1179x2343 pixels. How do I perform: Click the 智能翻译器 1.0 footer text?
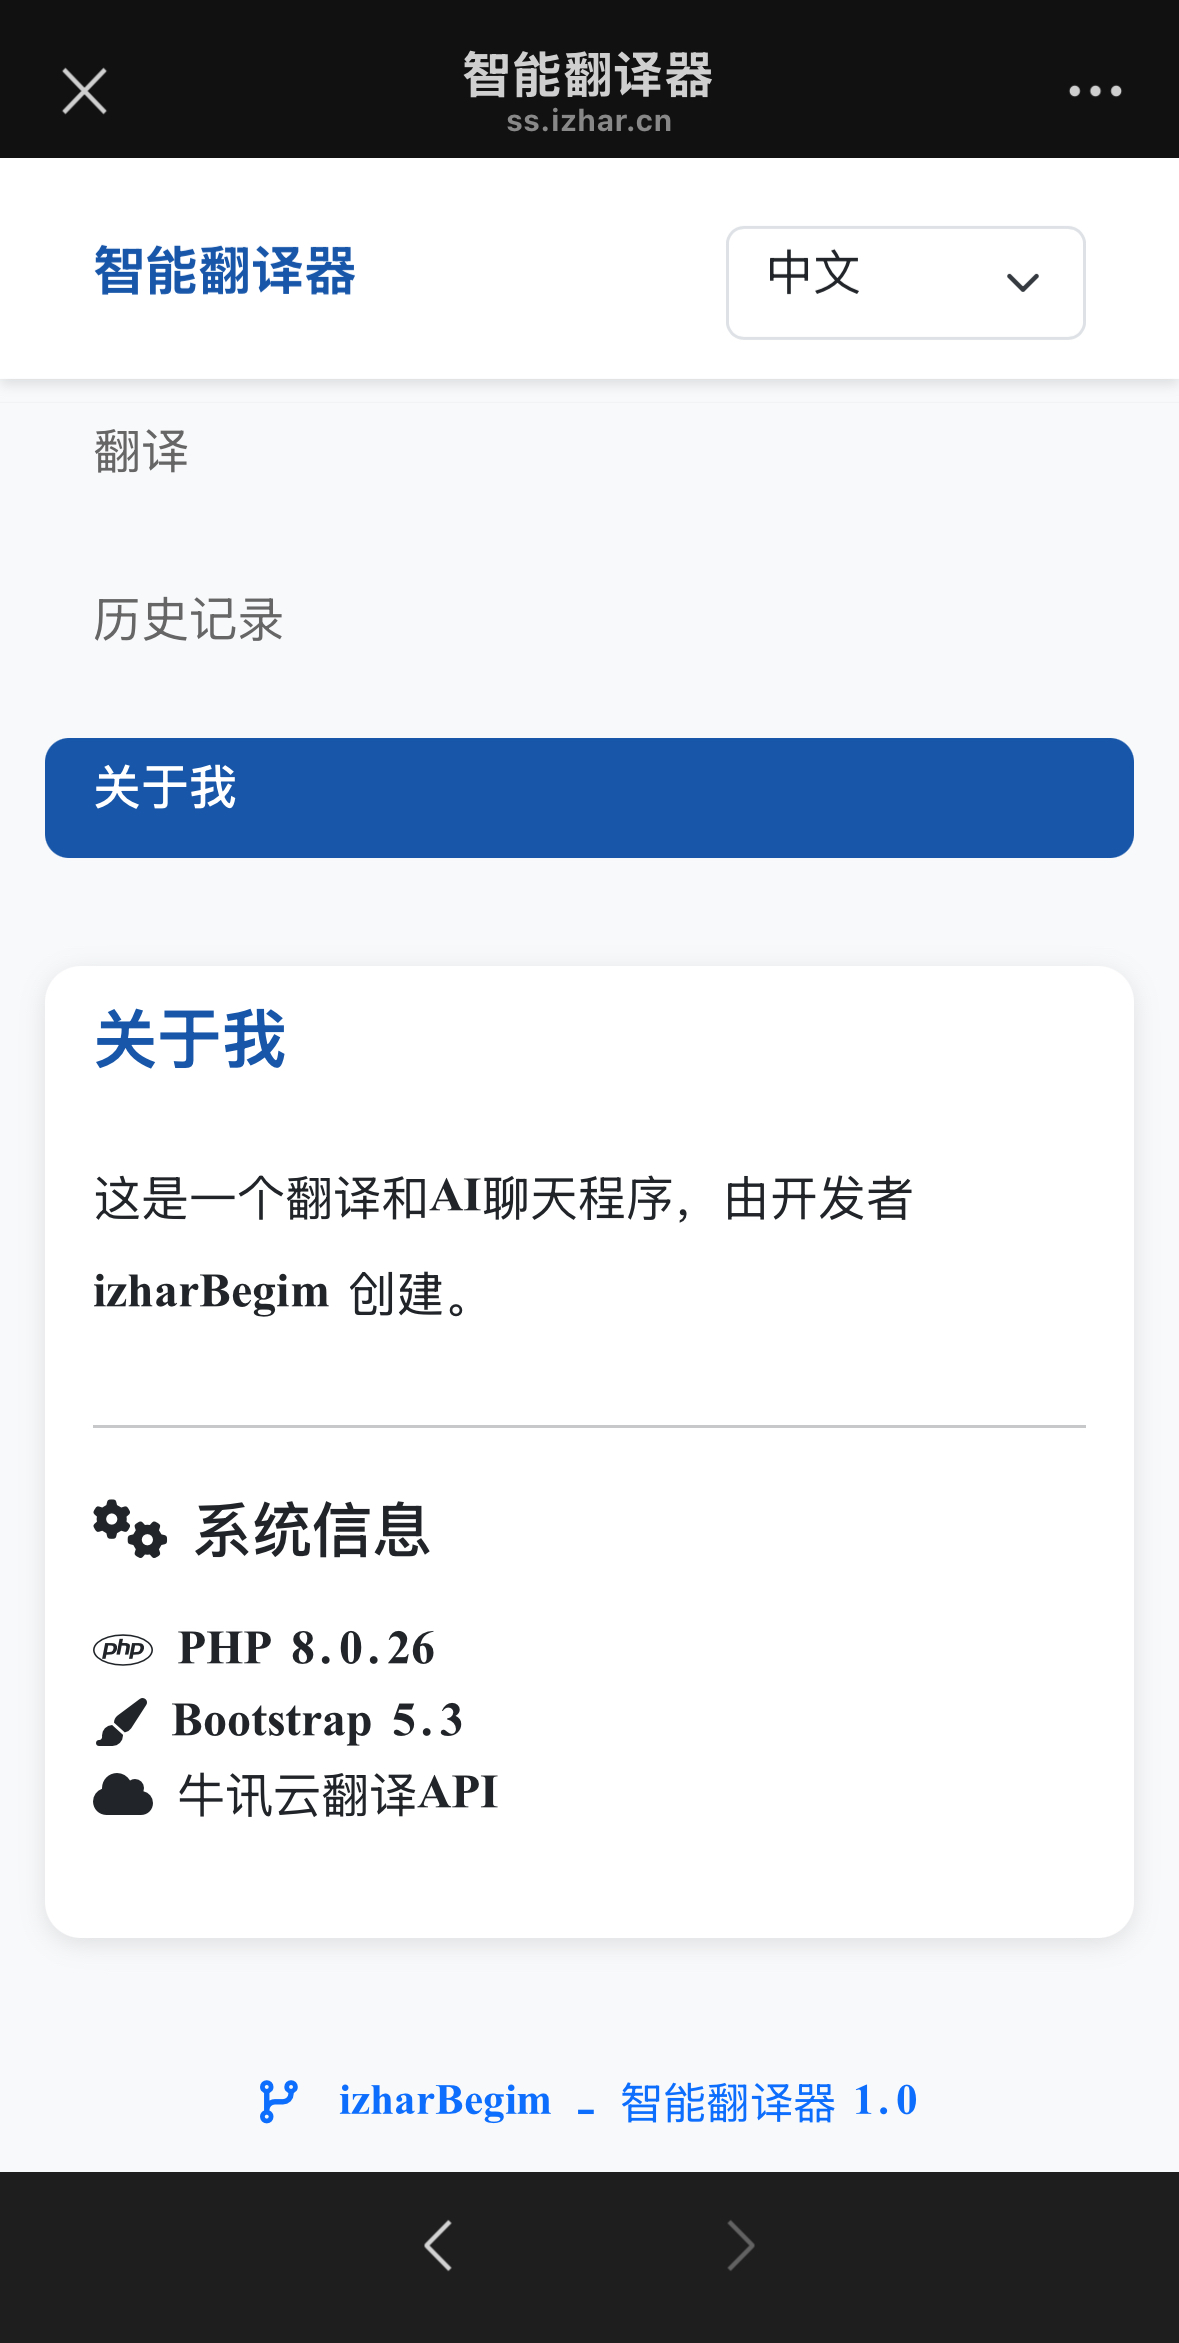click(768, 2101)
